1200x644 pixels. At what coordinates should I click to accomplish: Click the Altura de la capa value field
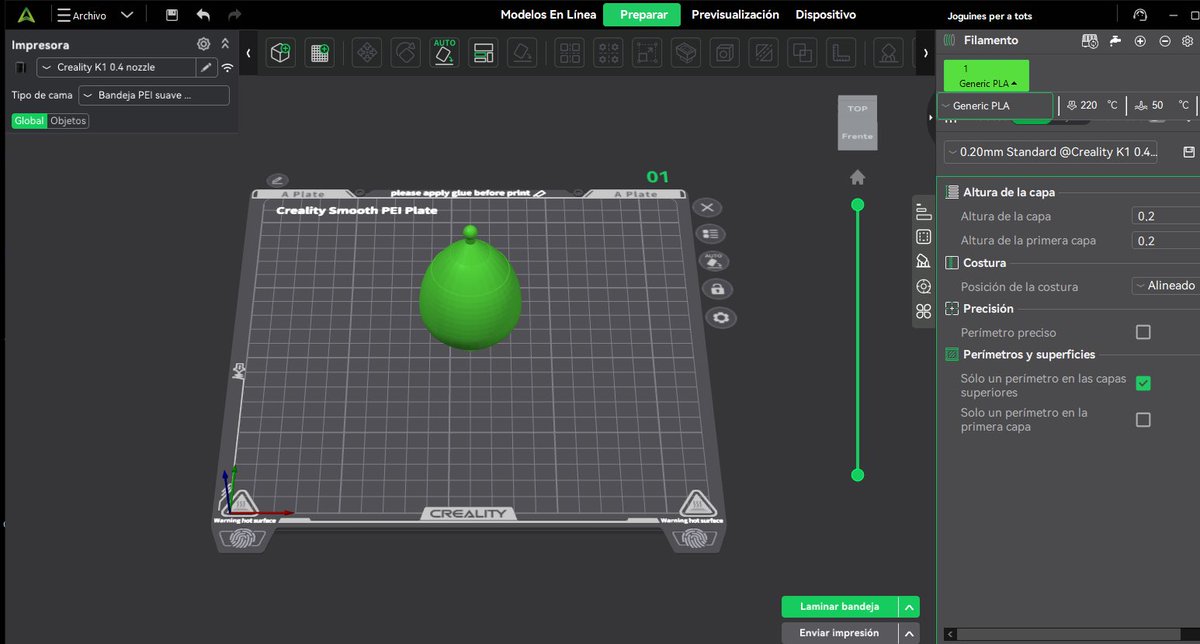click(x=1166, y=216)
